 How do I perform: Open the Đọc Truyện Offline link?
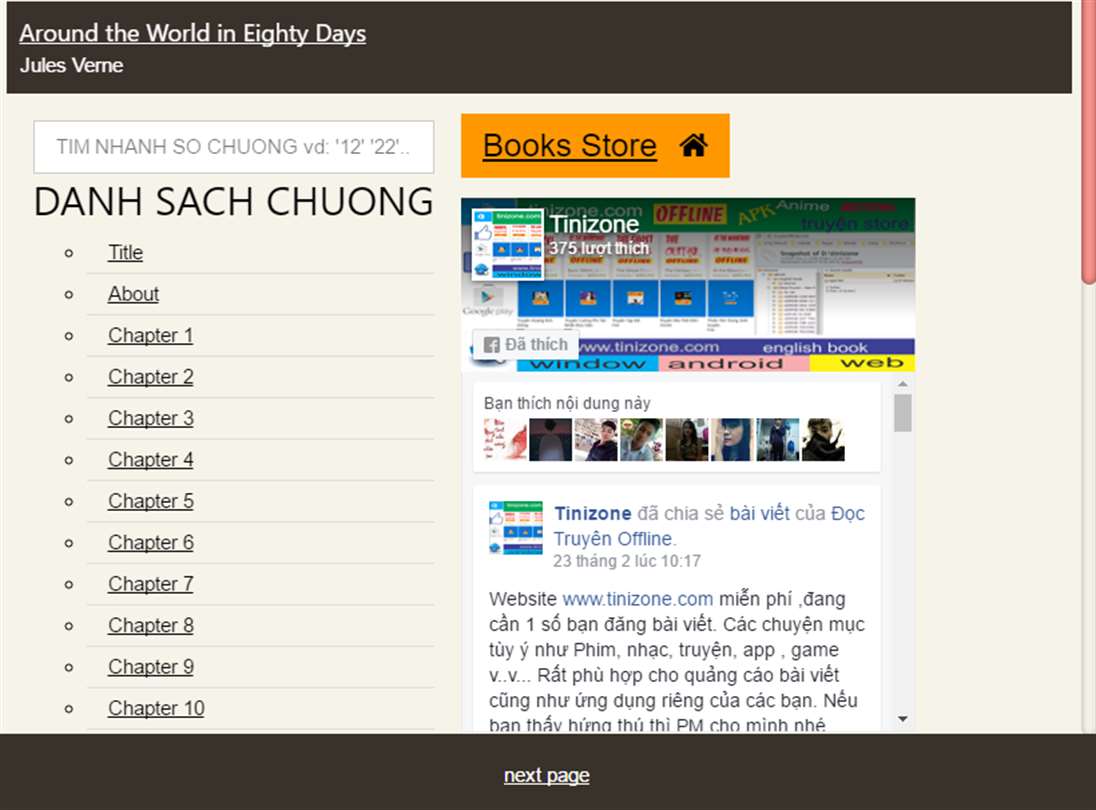pyautogui.click(x=709, y=526)
